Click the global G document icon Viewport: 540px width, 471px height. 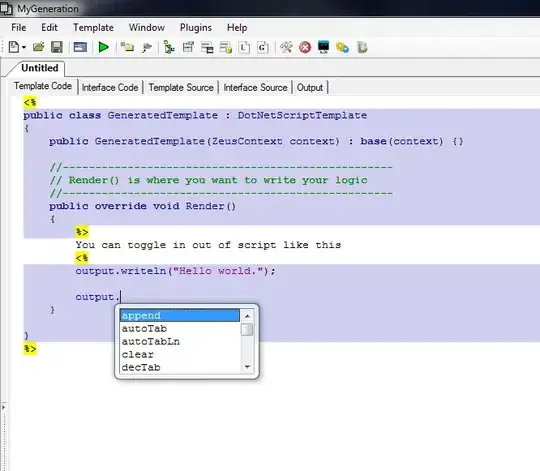tap(263, 47)
